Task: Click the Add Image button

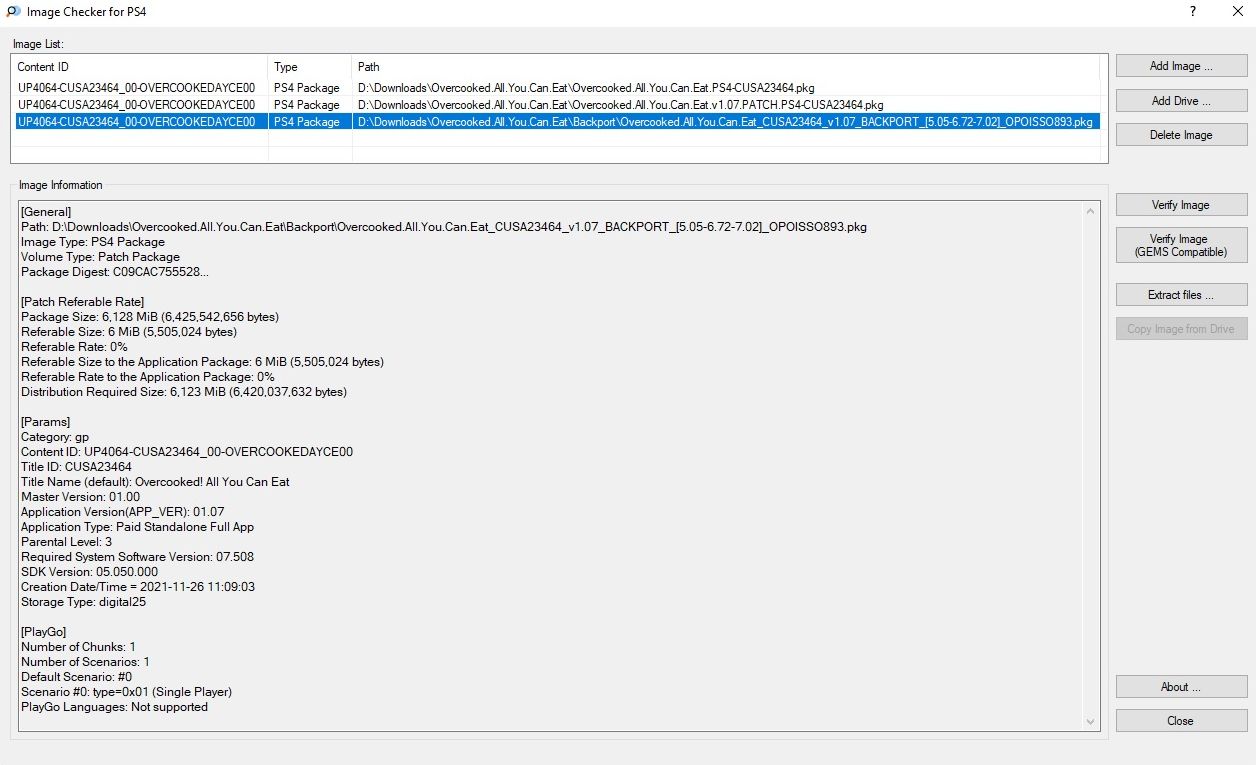Action: [1181, 66]
